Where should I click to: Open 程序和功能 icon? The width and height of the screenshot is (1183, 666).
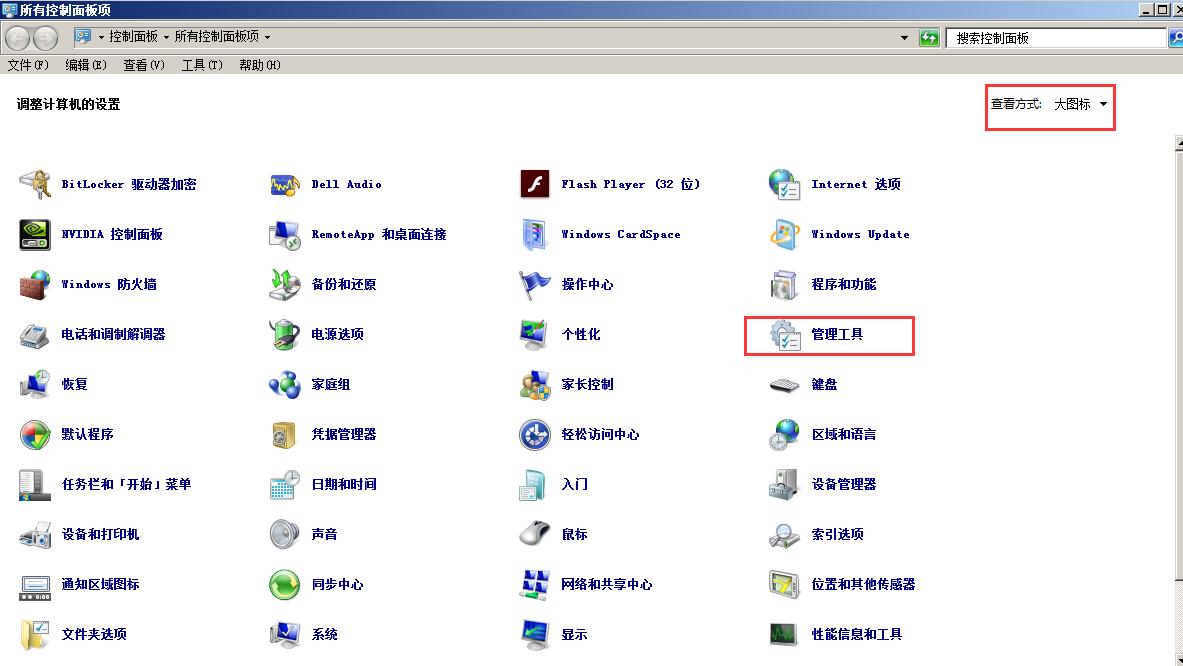[x=785, y=284]
